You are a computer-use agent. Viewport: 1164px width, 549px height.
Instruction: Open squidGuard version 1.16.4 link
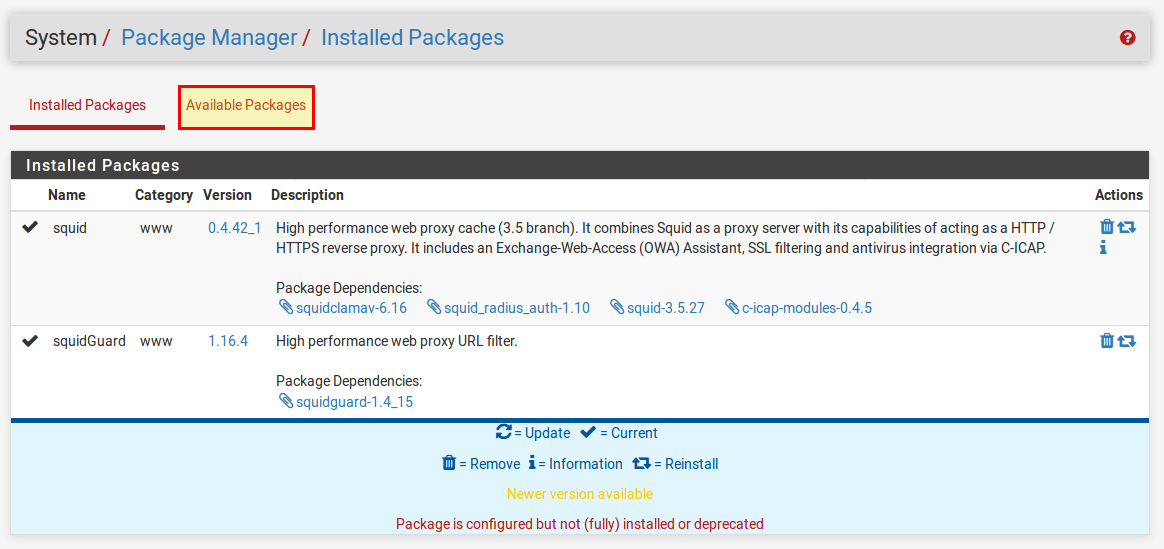pyautogui.click(x=228, y=341)
